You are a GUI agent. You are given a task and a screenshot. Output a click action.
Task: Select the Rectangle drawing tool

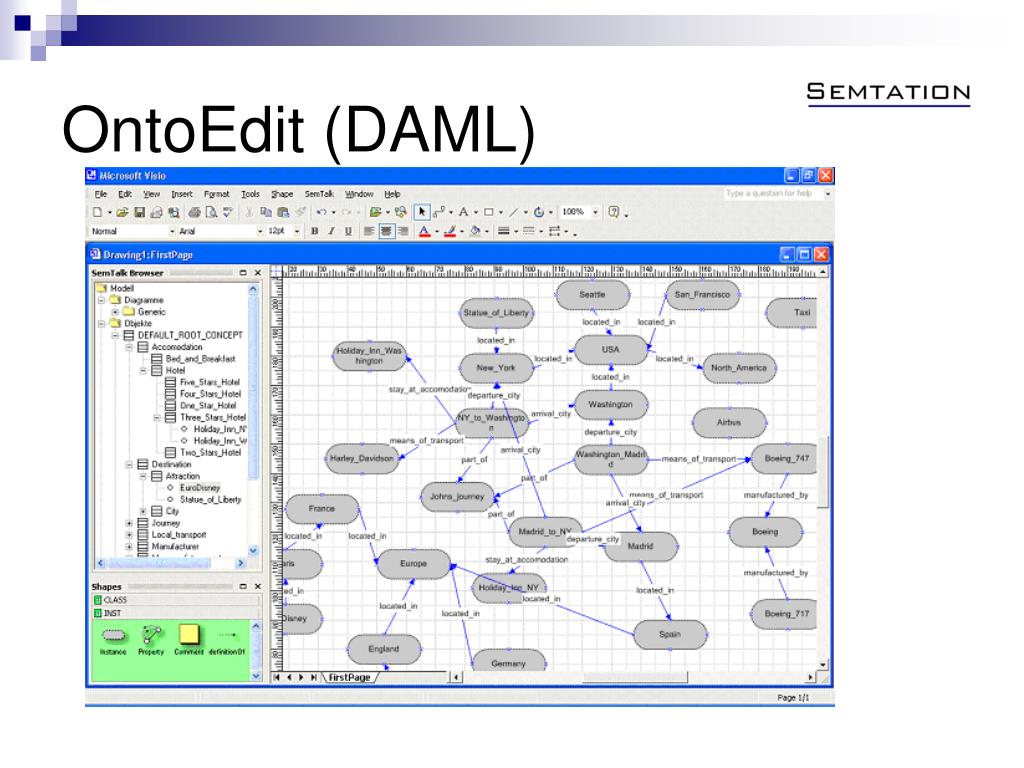(488, 212)
